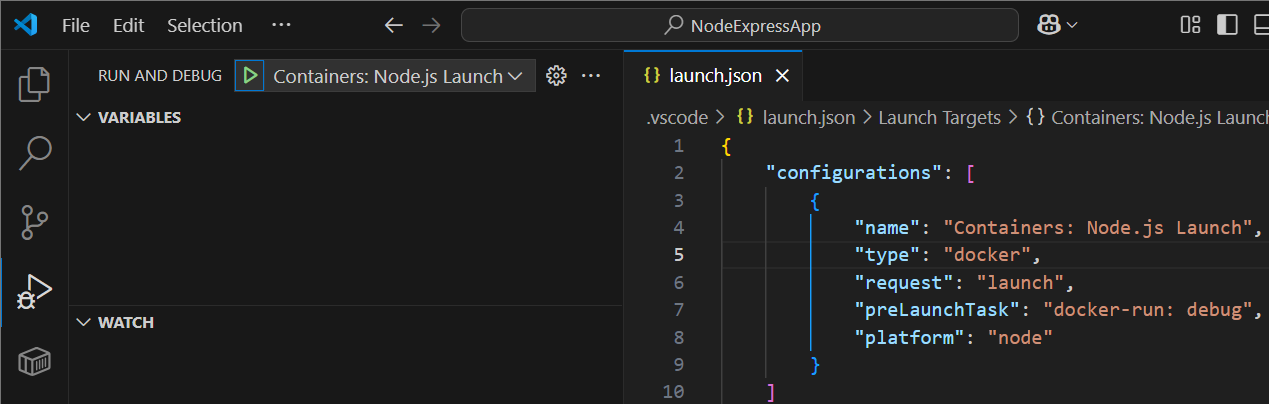
Task: Open the Source Control view
Action: [34, 222]
